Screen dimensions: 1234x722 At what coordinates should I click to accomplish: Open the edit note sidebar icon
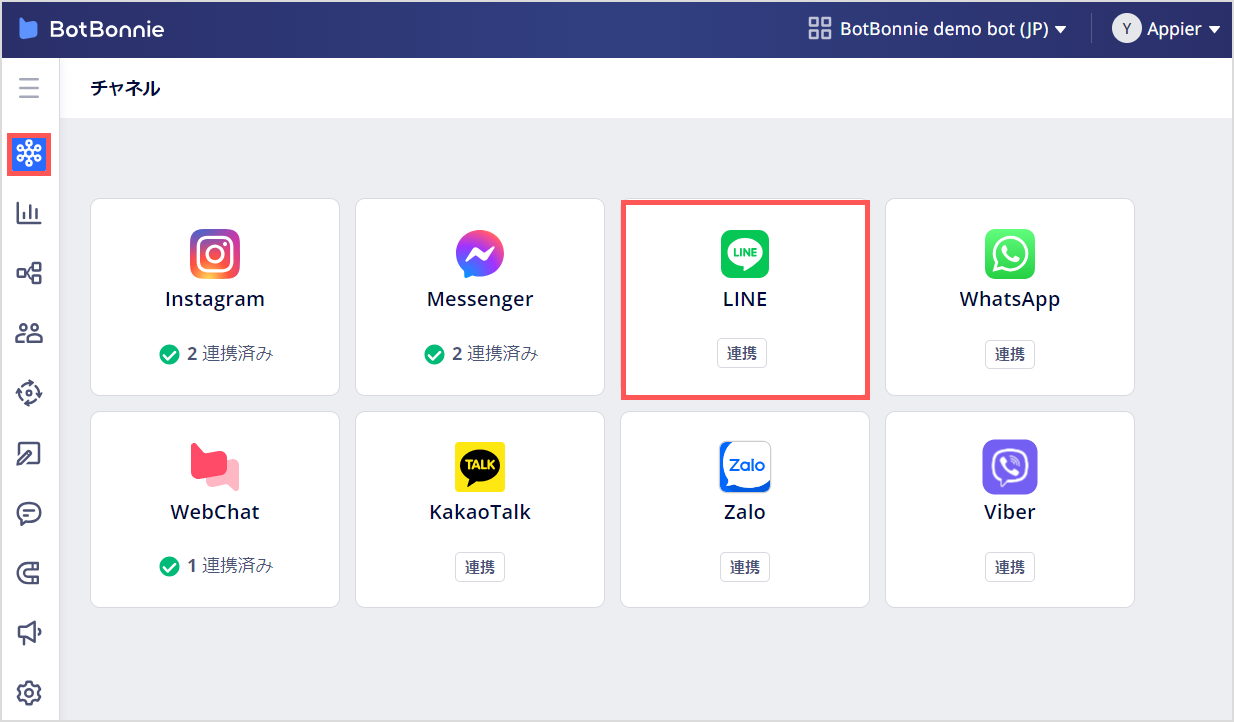29,453
